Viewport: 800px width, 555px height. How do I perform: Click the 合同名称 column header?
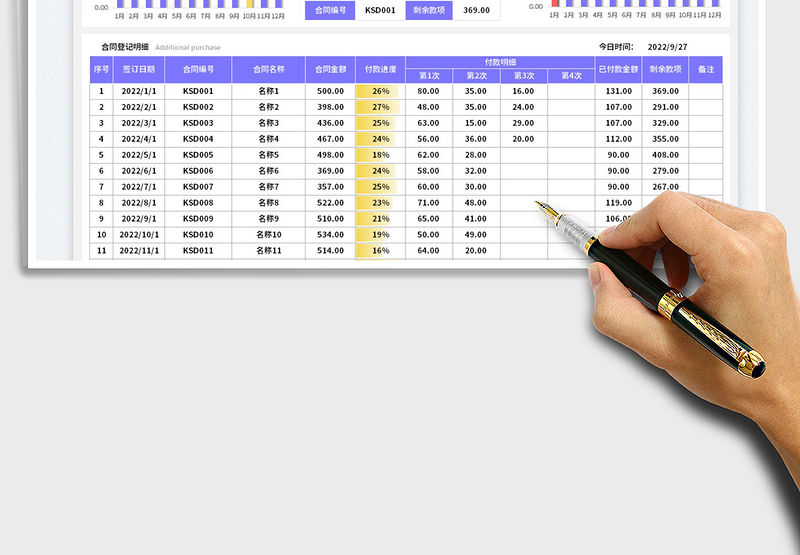click(x=269, y=69)
